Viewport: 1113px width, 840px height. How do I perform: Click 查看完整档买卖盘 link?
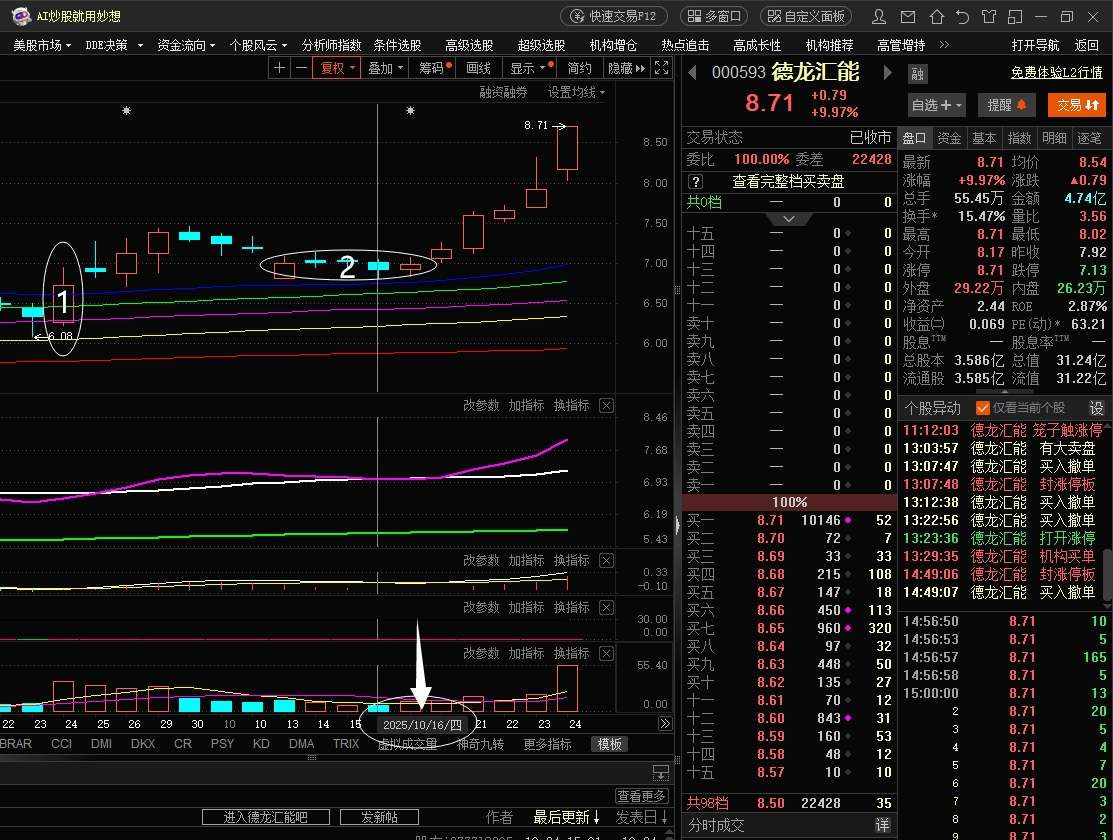click(x=788, y=182)
